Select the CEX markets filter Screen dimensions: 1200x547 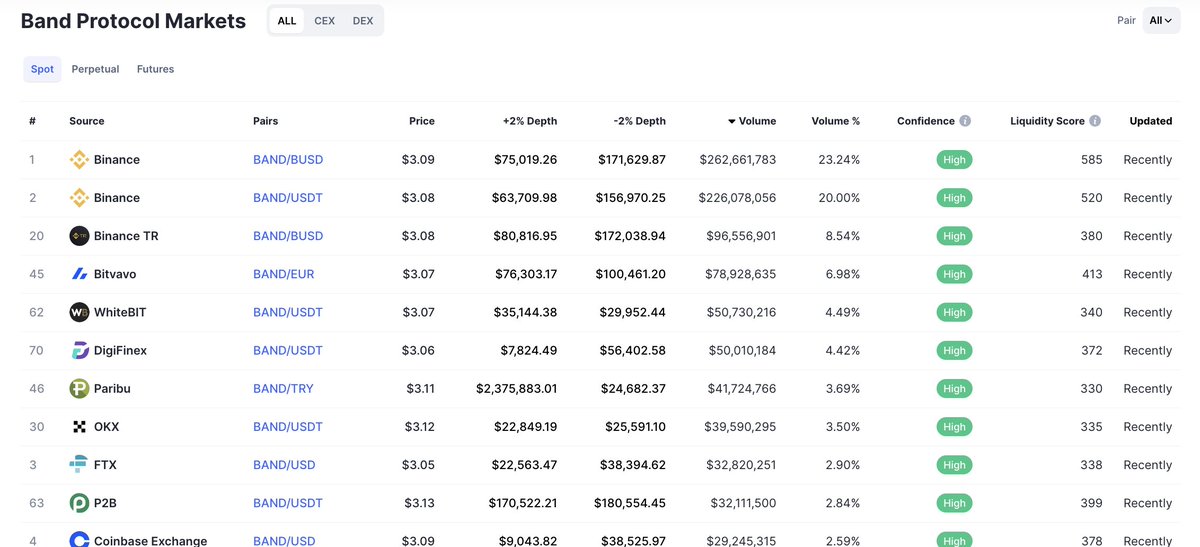tap(325, 20)
